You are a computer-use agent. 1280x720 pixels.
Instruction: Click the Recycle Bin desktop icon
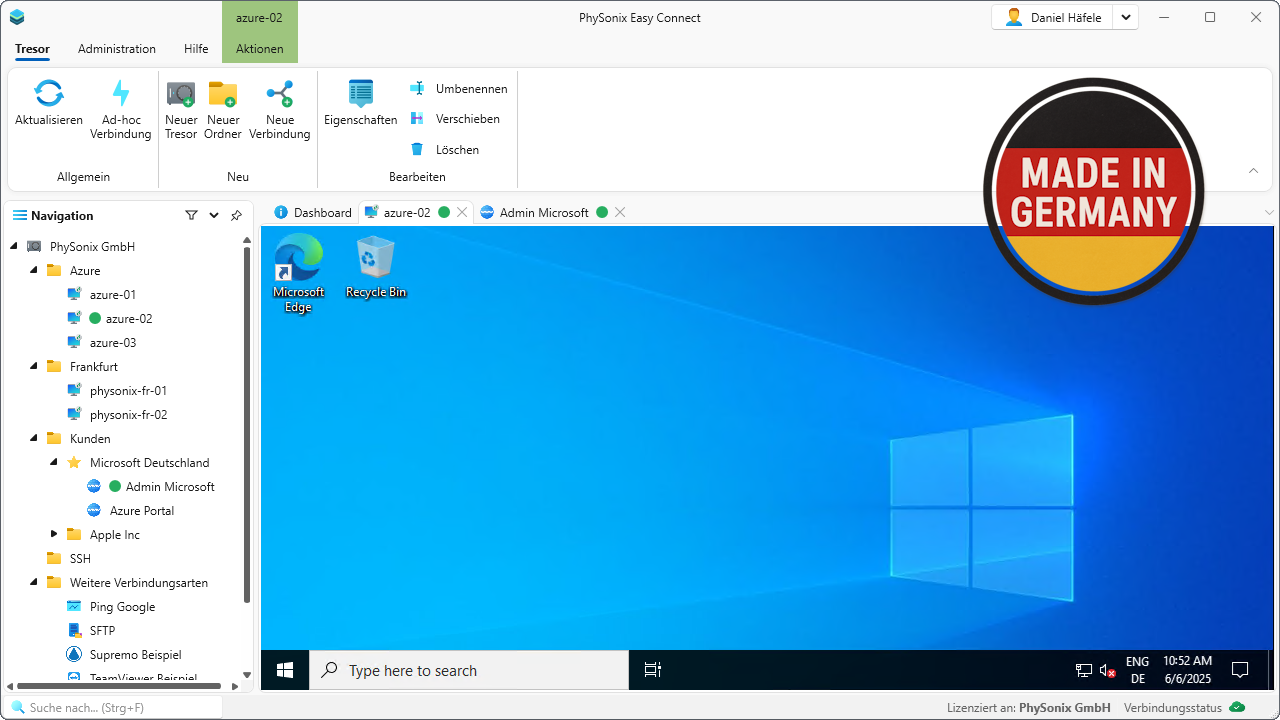click(x=376, y=267)
